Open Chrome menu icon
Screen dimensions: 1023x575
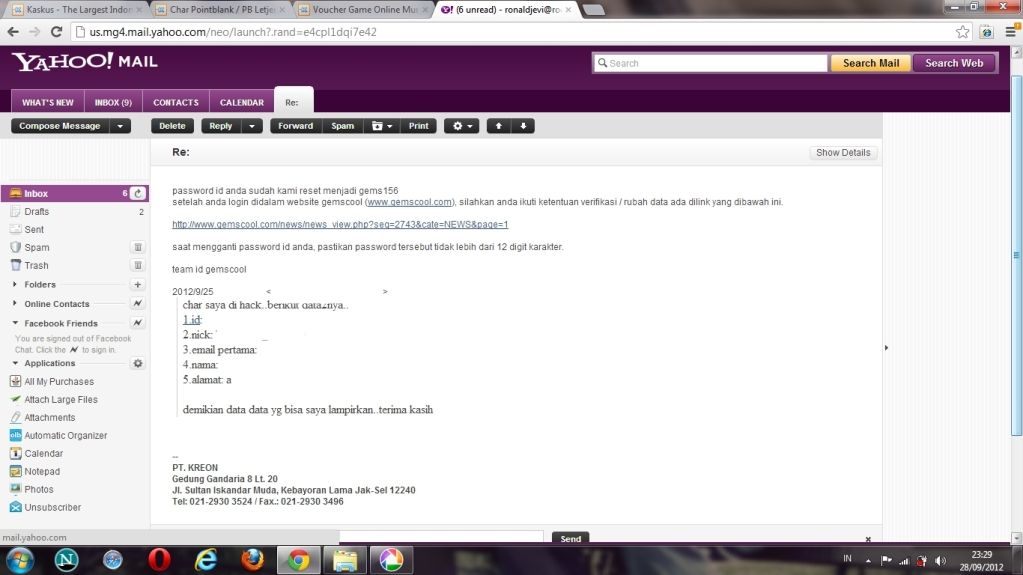1011,31
